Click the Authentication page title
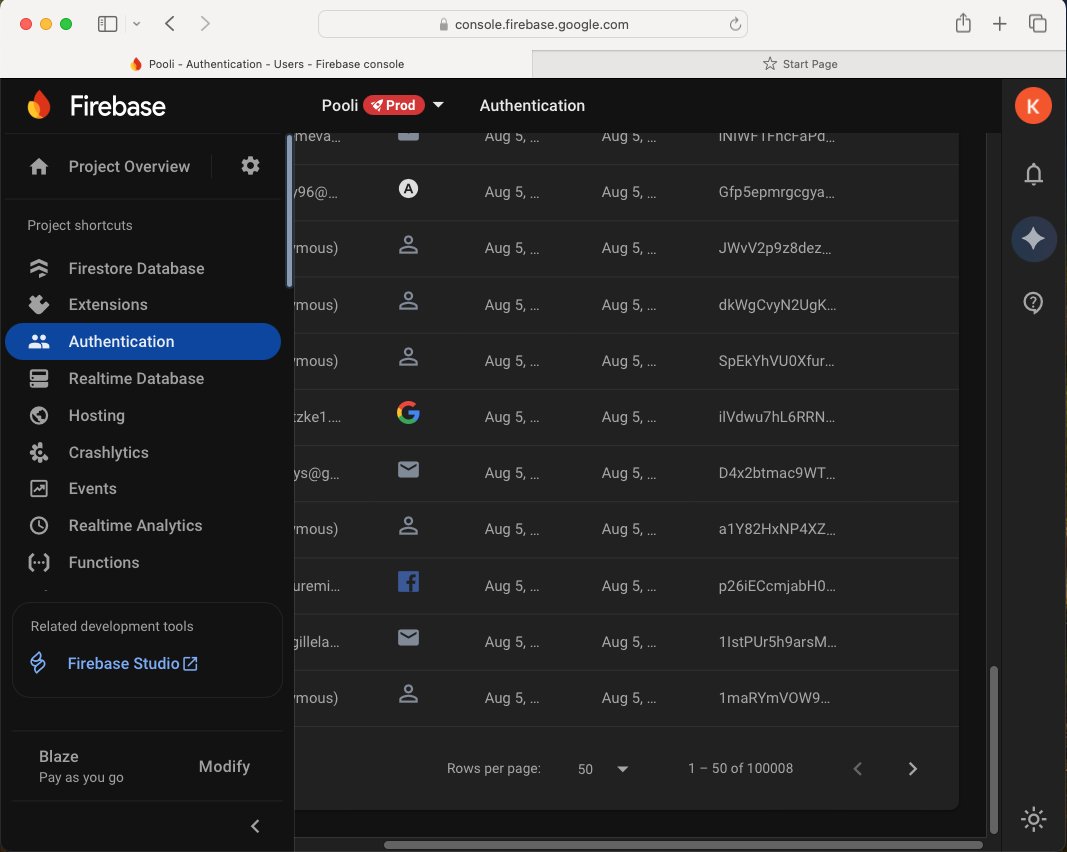The image size is (1067, 852). [x=532, y=105]
